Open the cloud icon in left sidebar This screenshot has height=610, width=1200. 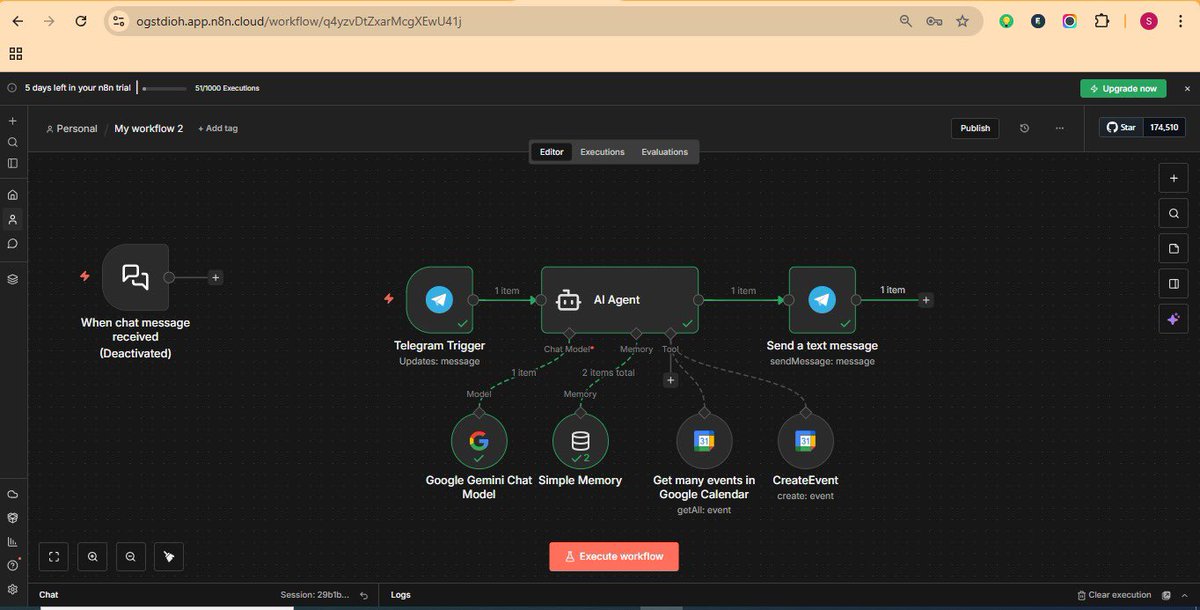point(12,494)
